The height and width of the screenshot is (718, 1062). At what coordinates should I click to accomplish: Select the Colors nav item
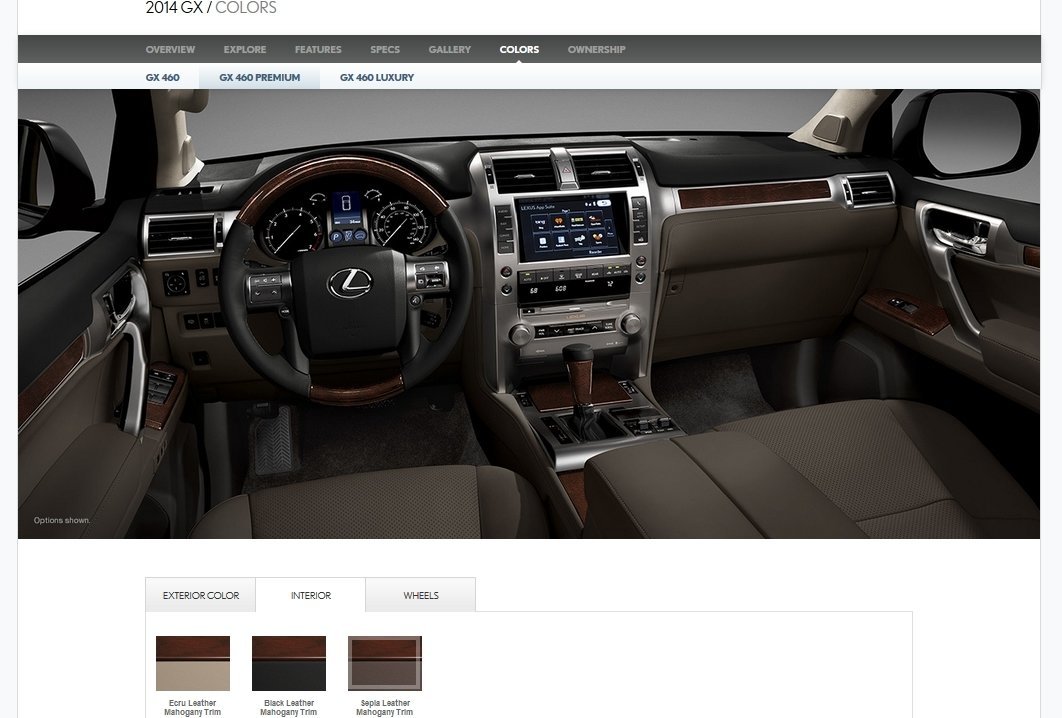pyautogui.click(x=519, y=49)
